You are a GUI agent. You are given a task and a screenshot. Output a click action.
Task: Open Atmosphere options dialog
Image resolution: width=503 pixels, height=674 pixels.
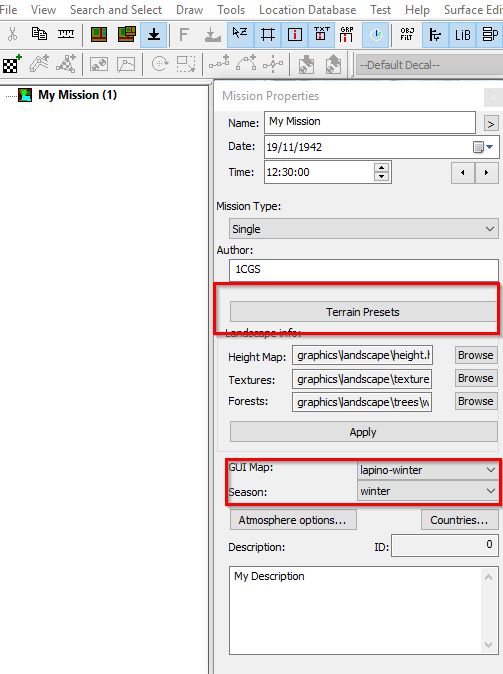pos(293,520)
